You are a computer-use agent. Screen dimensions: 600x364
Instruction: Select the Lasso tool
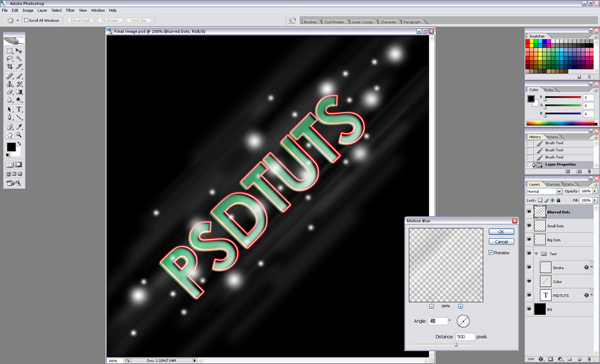point(10,59)
